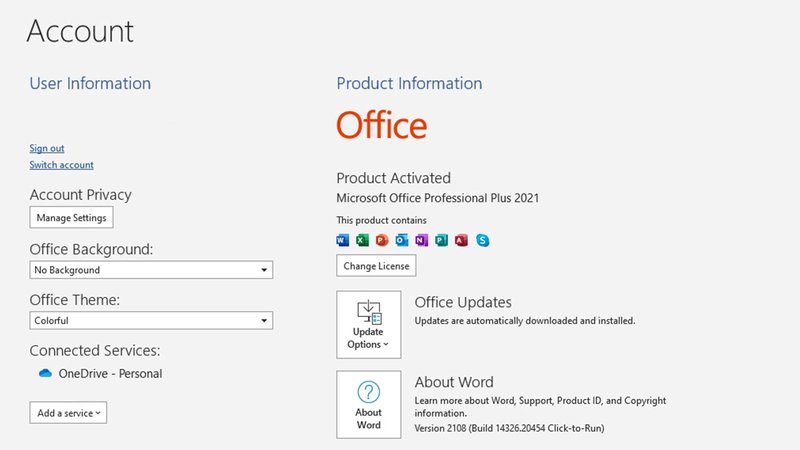Viewport: 800px width, 450px height.
Task: Open the Office Background dropdown
Action: point(150,270)
